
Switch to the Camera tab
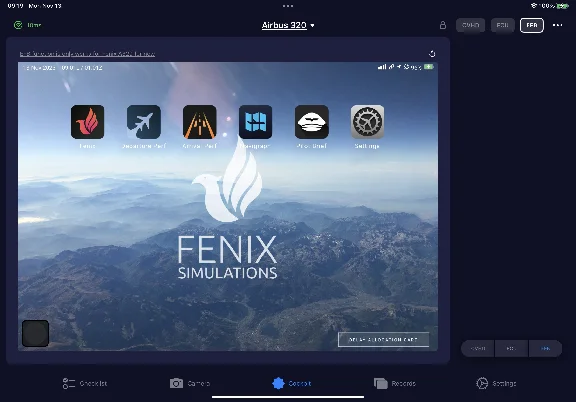(x=190, y=383)
